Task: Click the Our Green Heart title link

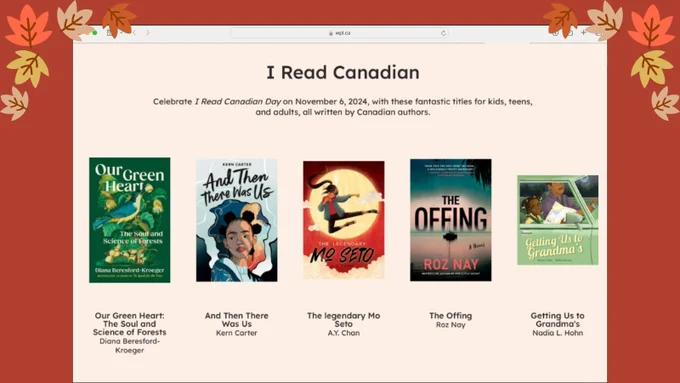Action: (x=130, y=324)
